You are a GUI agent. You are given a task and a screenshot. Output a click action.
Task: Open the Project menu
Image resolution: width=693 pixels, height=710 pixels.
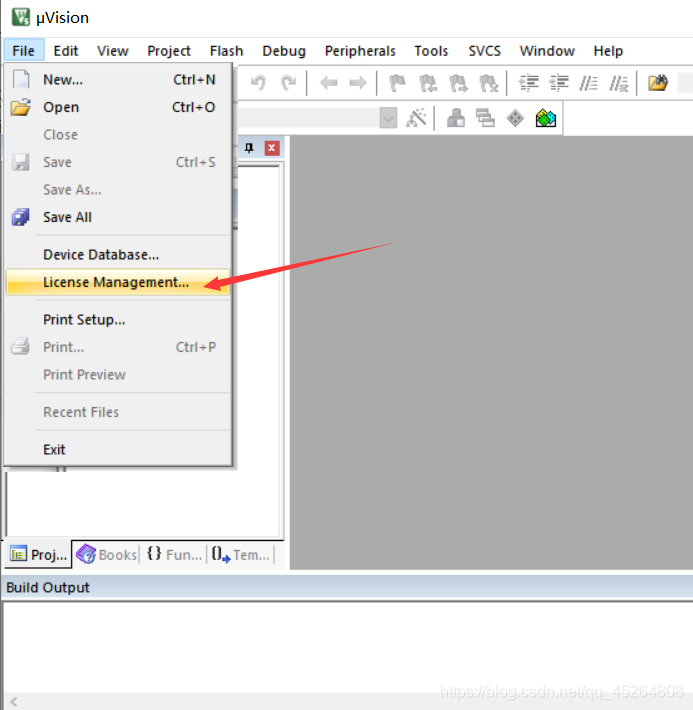pyautogui.click(x=169, y=51)
